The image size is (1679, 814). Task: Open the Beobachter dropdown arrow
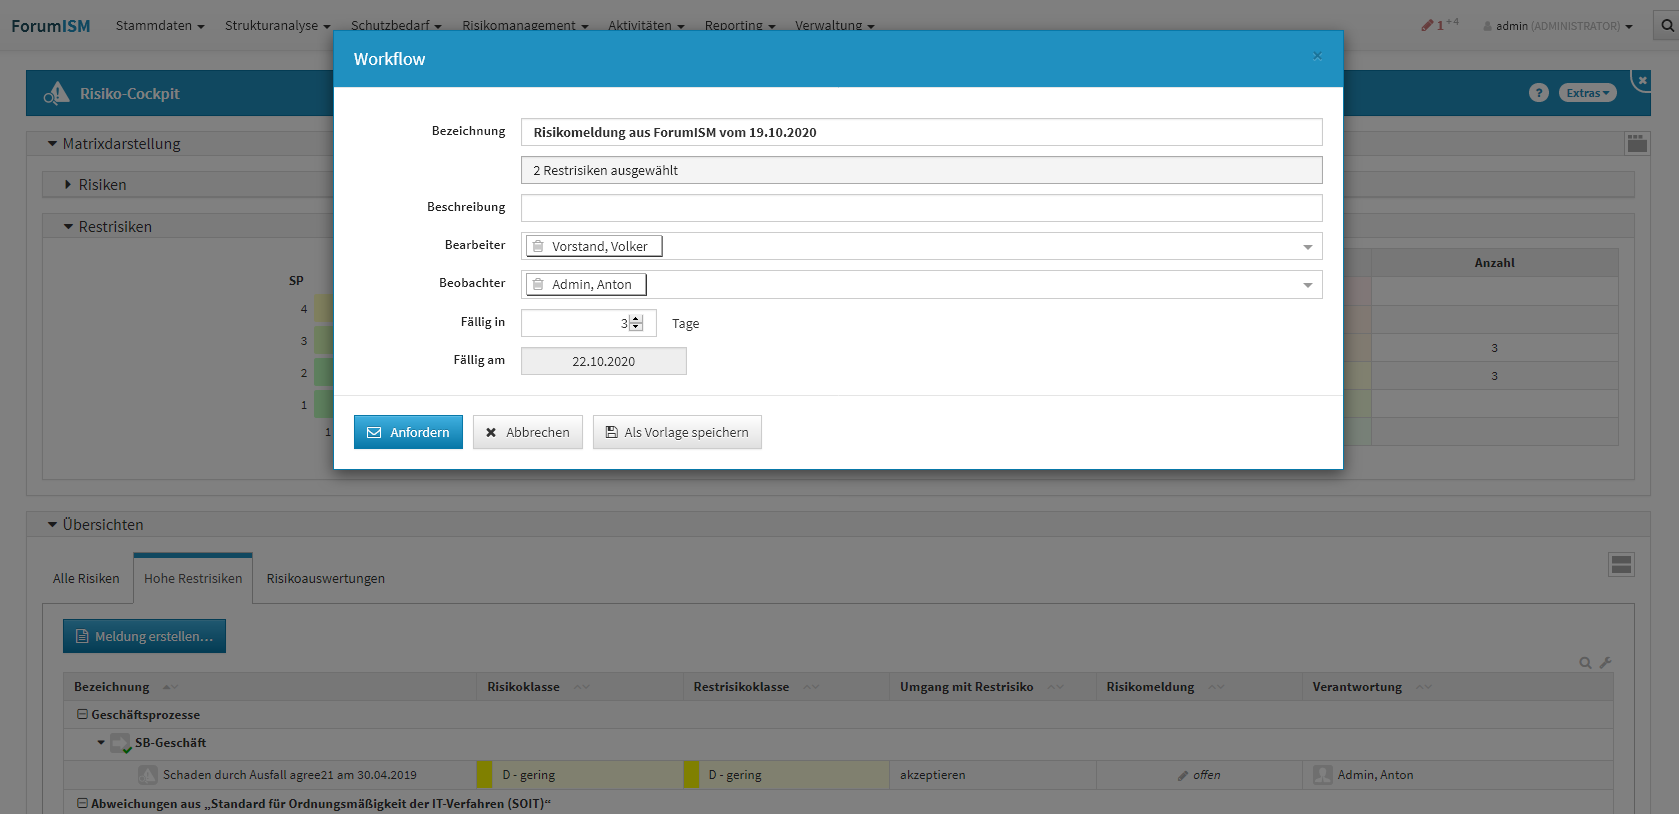(x=1307, y=285)
